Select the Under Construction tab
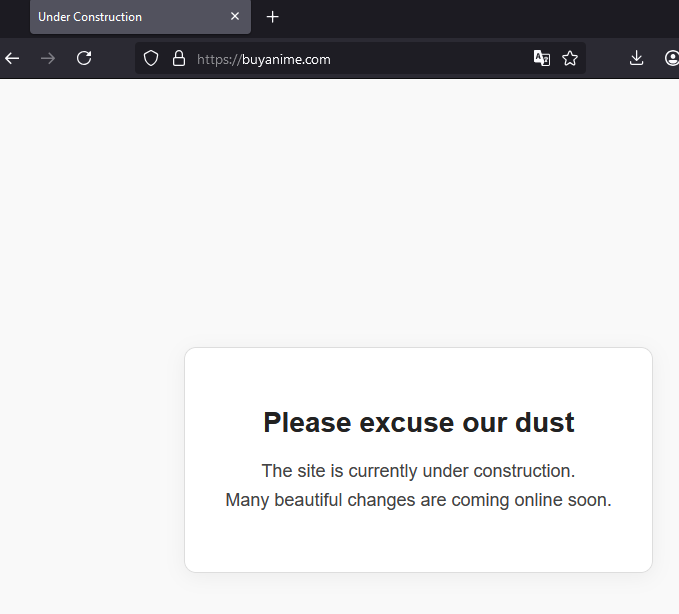 point(140,17)
